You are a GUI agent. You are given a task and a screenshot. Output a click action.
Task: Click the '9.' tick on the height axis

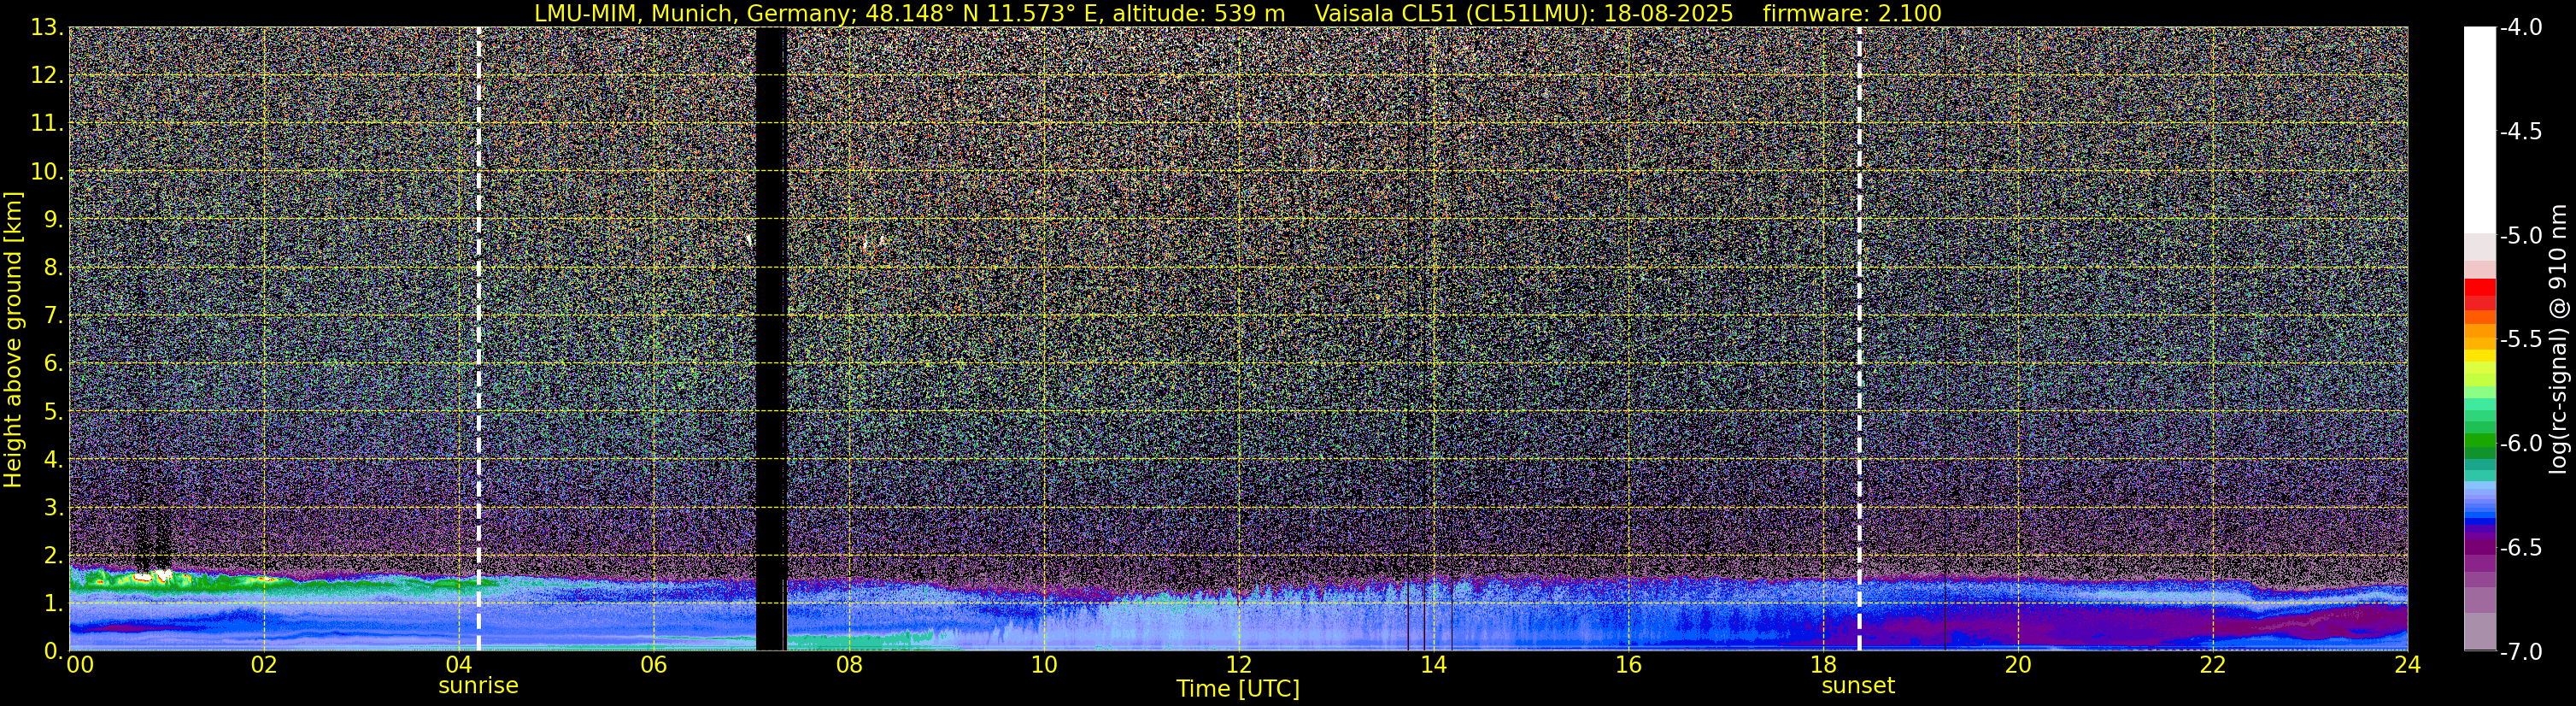(54, 220)
